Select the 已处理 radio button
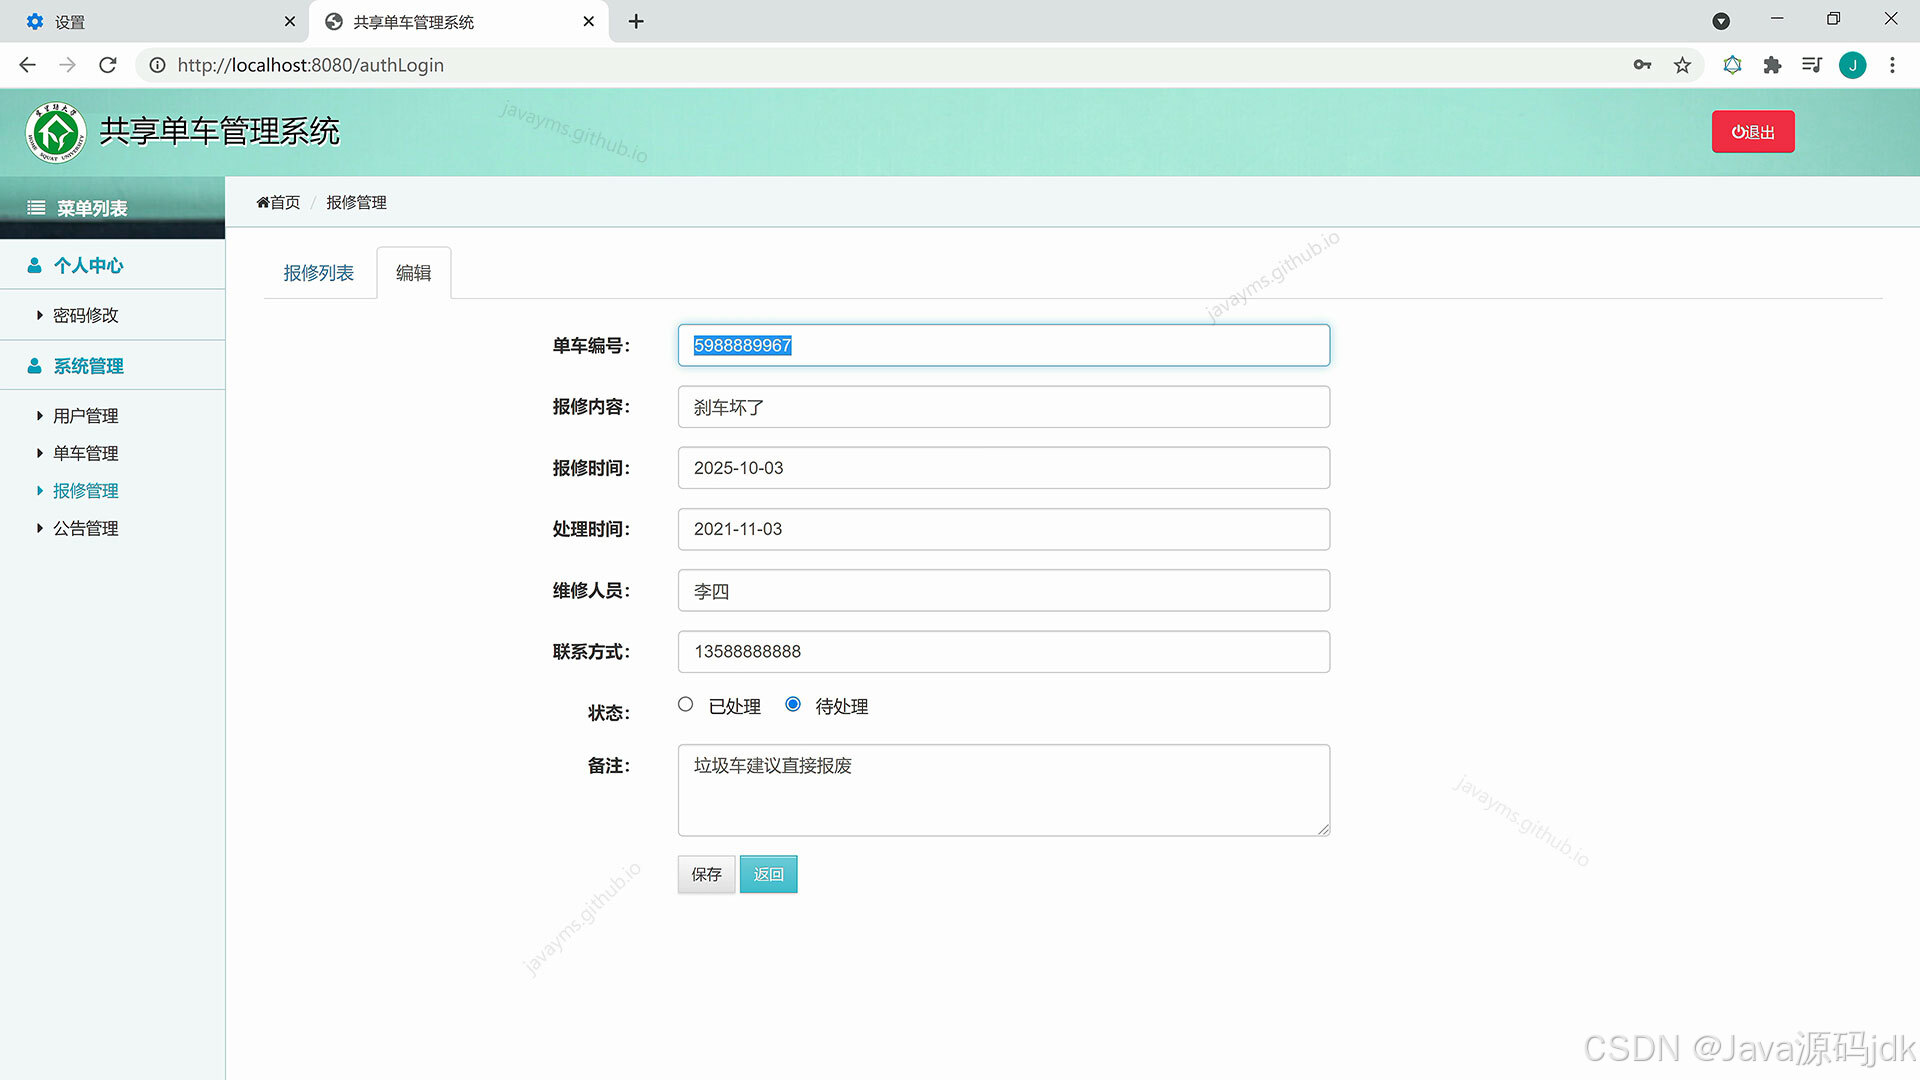1920x1080 pixels. (x=685, y=704)
